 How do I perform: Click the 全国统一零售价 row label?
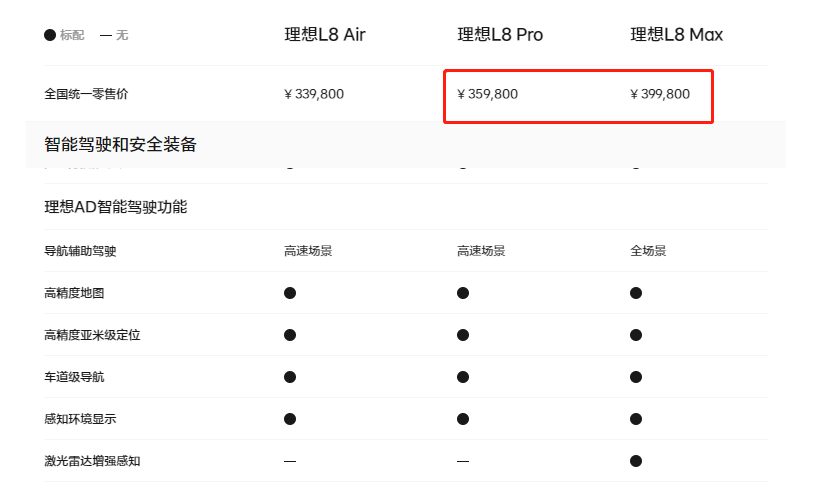point(86,94)
